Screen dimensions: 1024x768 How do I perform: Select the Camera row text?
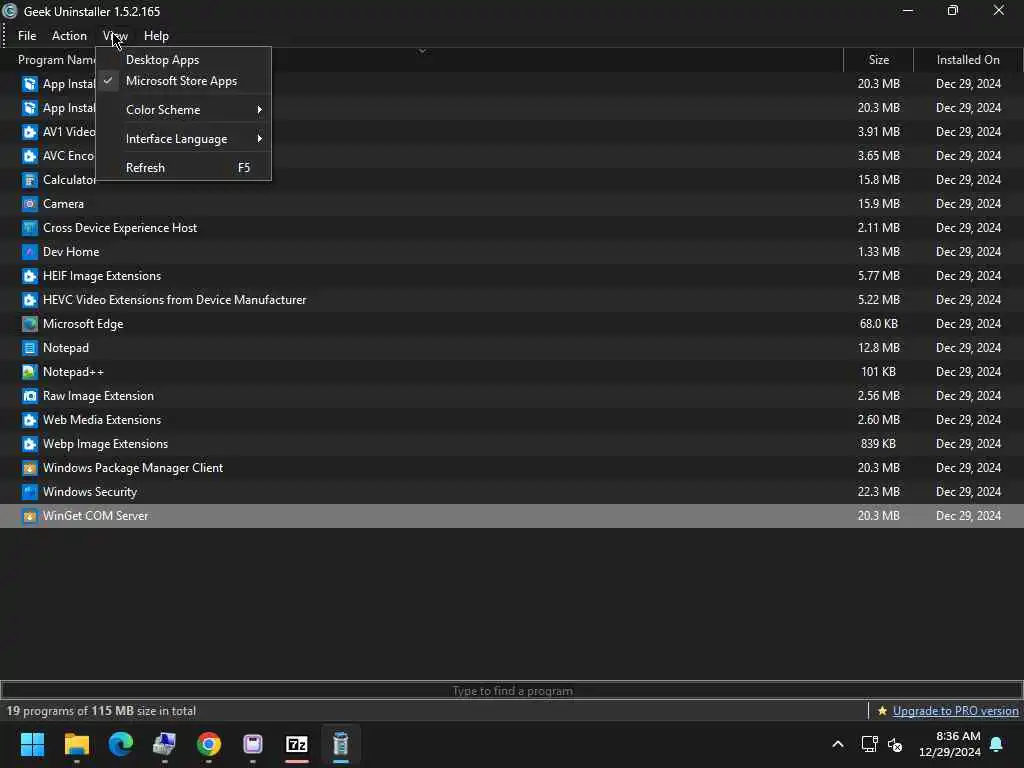pyautogui.click(x=63, y=204)
